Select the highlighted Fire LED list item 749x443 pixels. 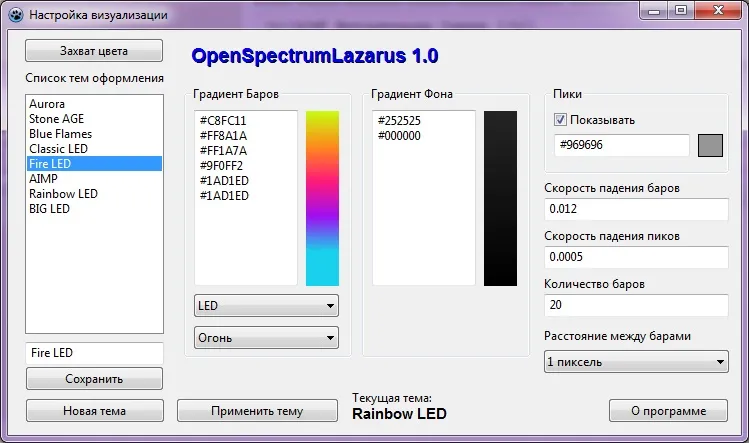pos(94,163)
